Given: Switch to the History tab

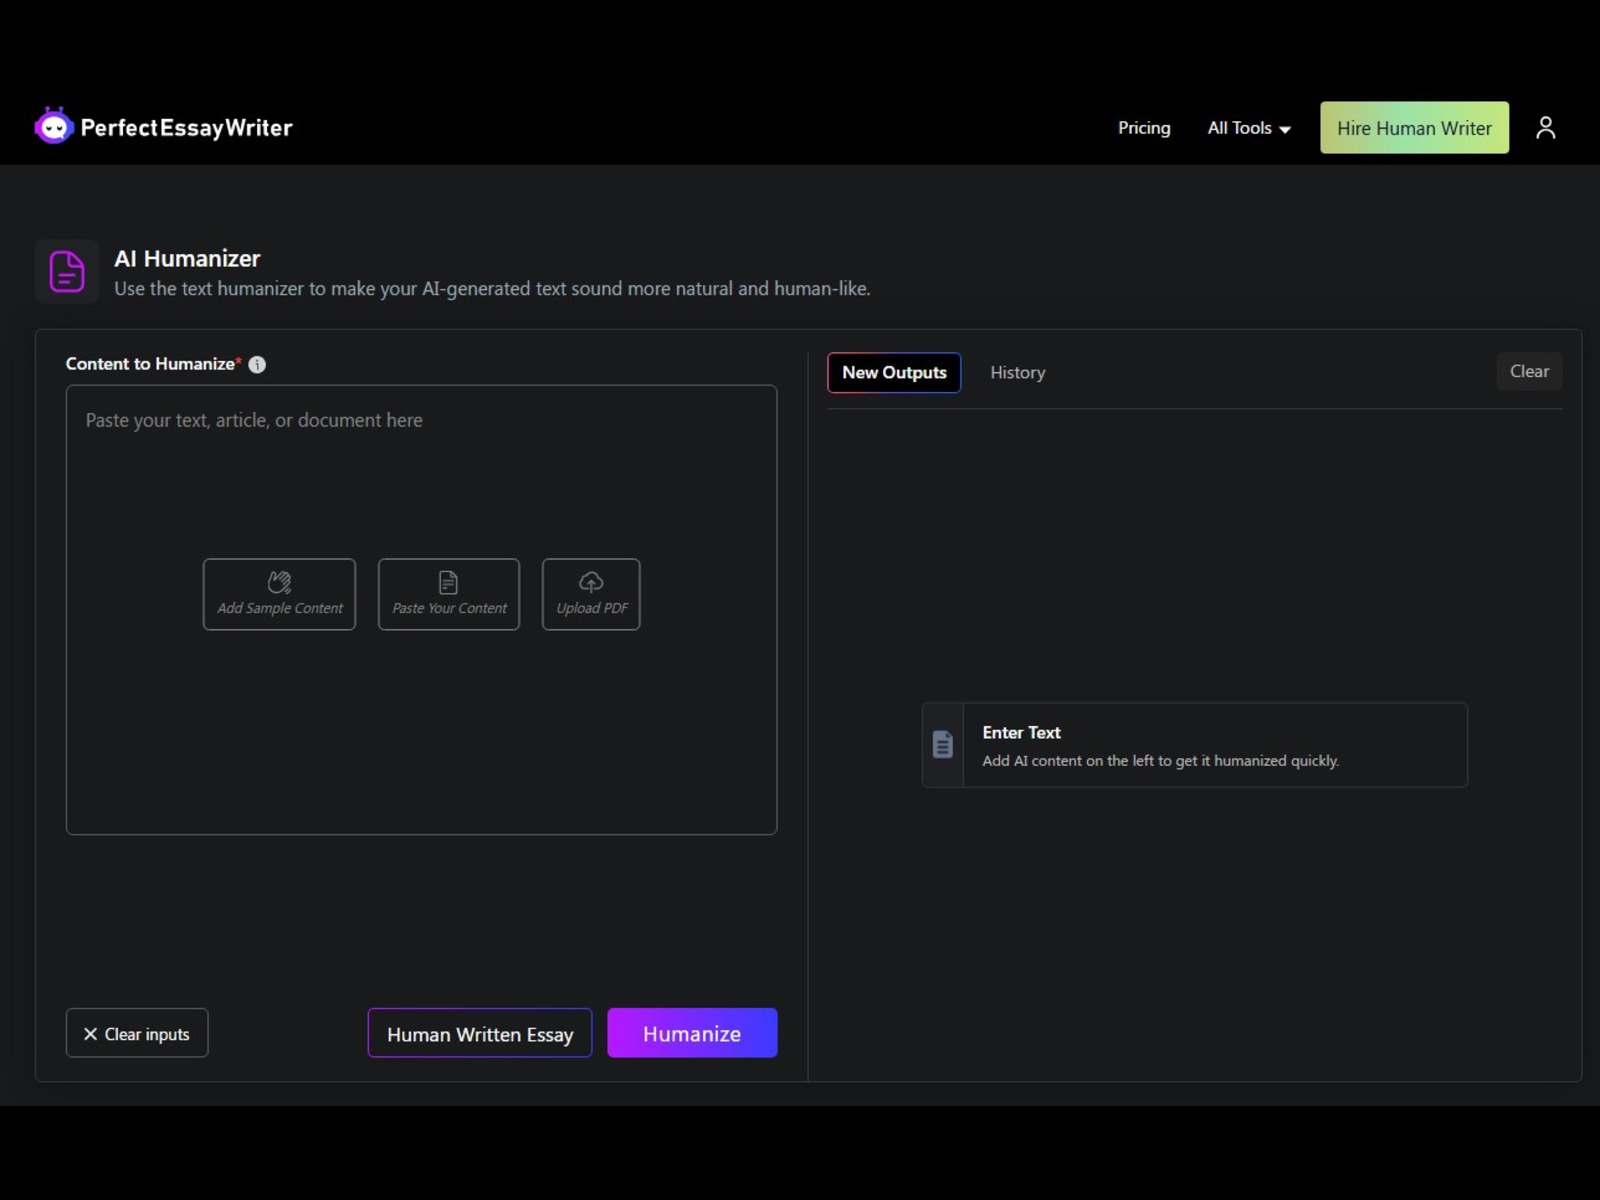Looking at the screenshot, I should (1017, 372).
